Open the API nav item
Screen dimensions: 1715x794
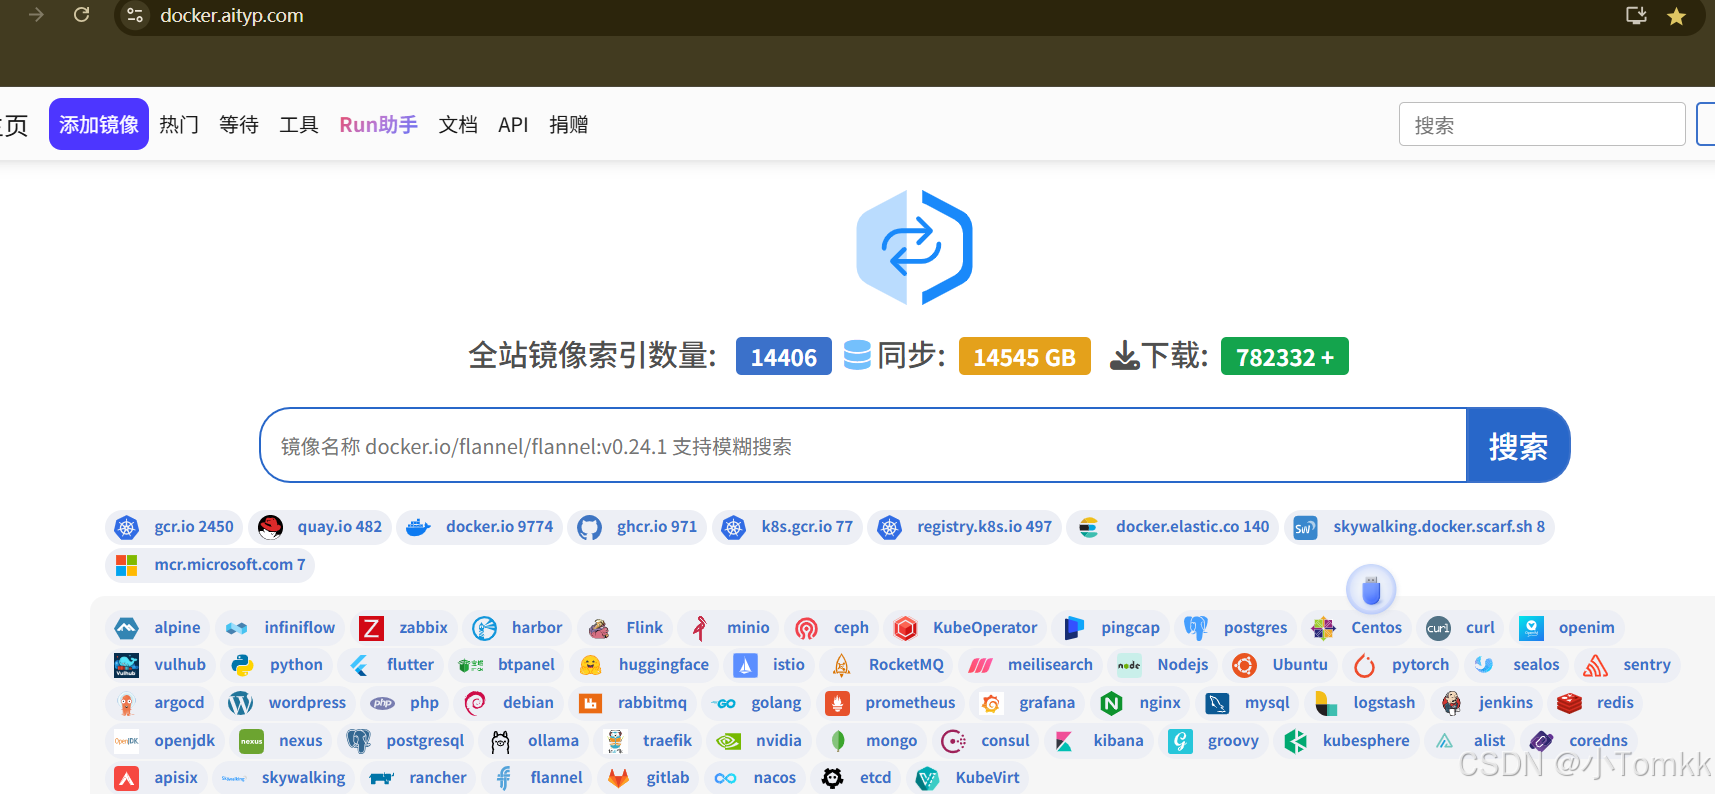pos(513,124)
